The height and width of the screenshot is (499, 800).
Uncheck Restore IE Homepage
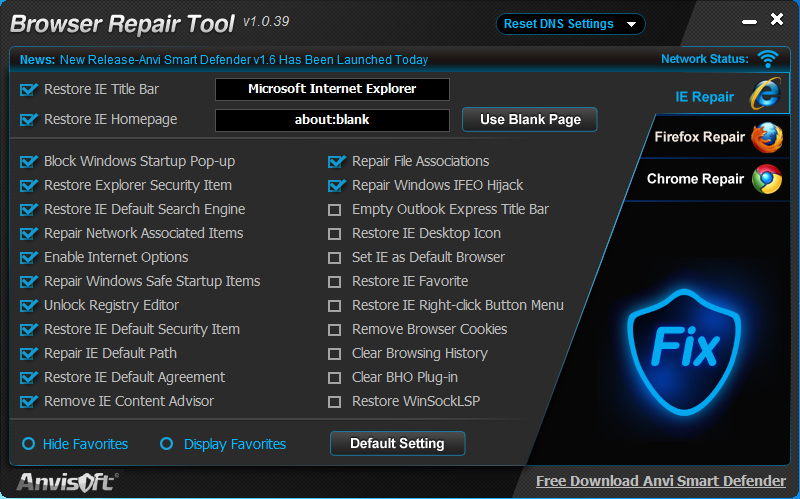tap(29, 120)
